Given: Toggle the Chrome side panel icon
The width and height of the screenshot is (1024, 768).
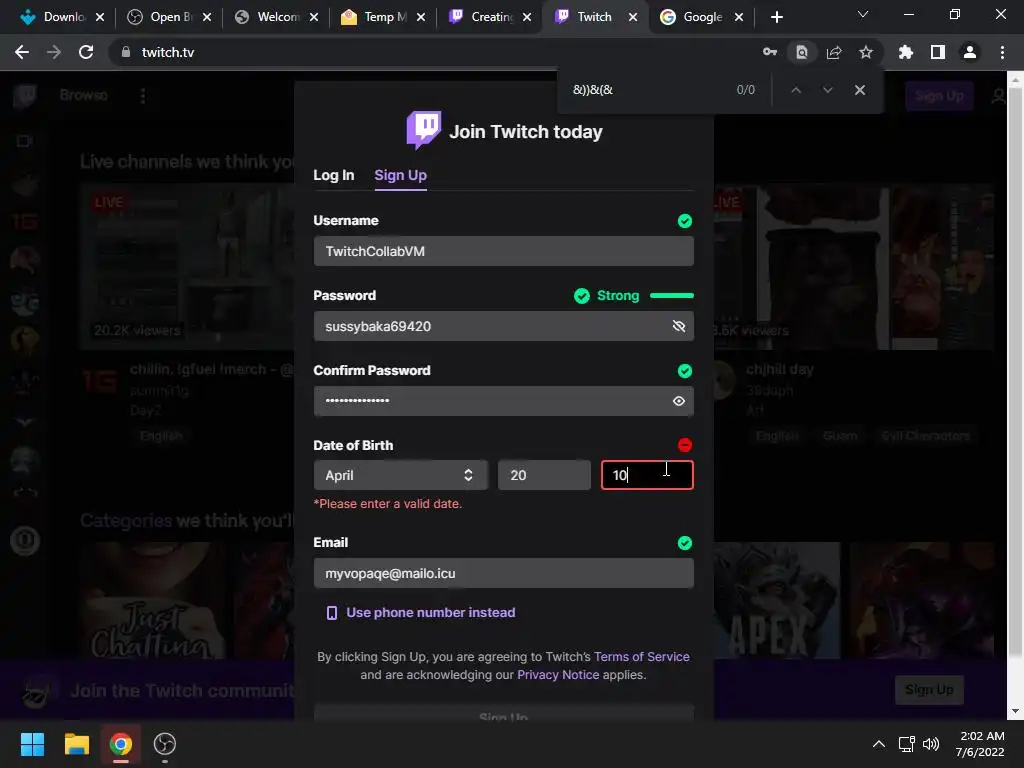Looking at the screenshot, I should click(x=938, y=52).
